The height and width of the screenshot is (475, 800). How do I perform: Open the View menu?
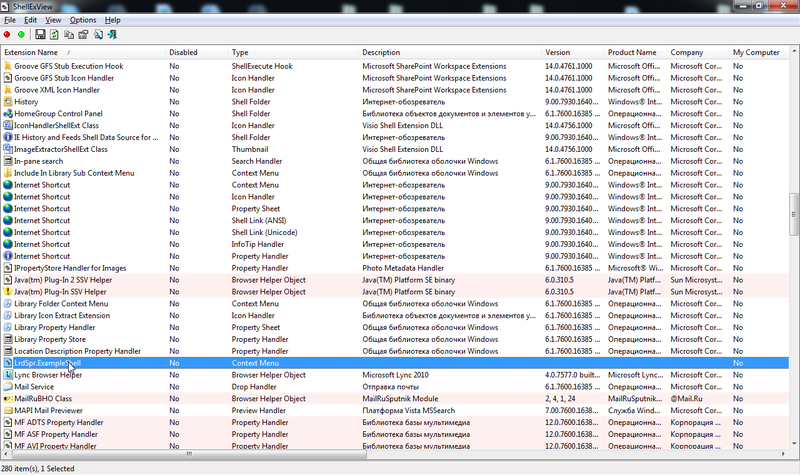pos(53,20)
